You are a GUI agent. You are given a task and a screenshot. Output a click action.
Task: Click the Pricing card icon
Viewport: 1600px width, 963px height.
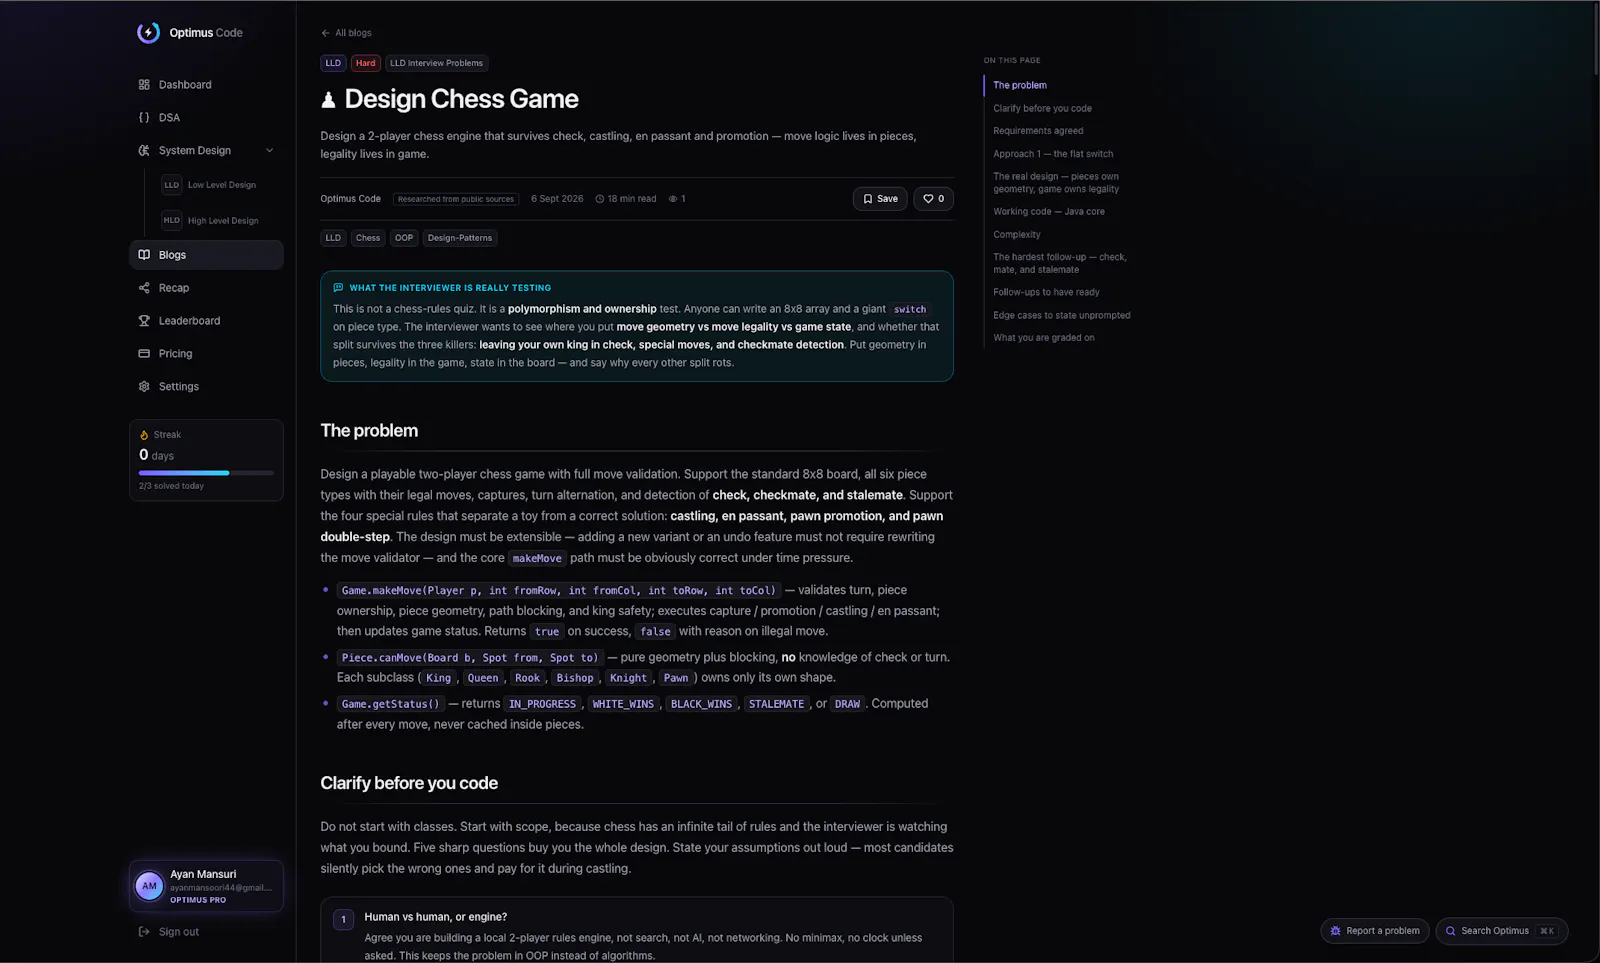click(x=144, y=354)
